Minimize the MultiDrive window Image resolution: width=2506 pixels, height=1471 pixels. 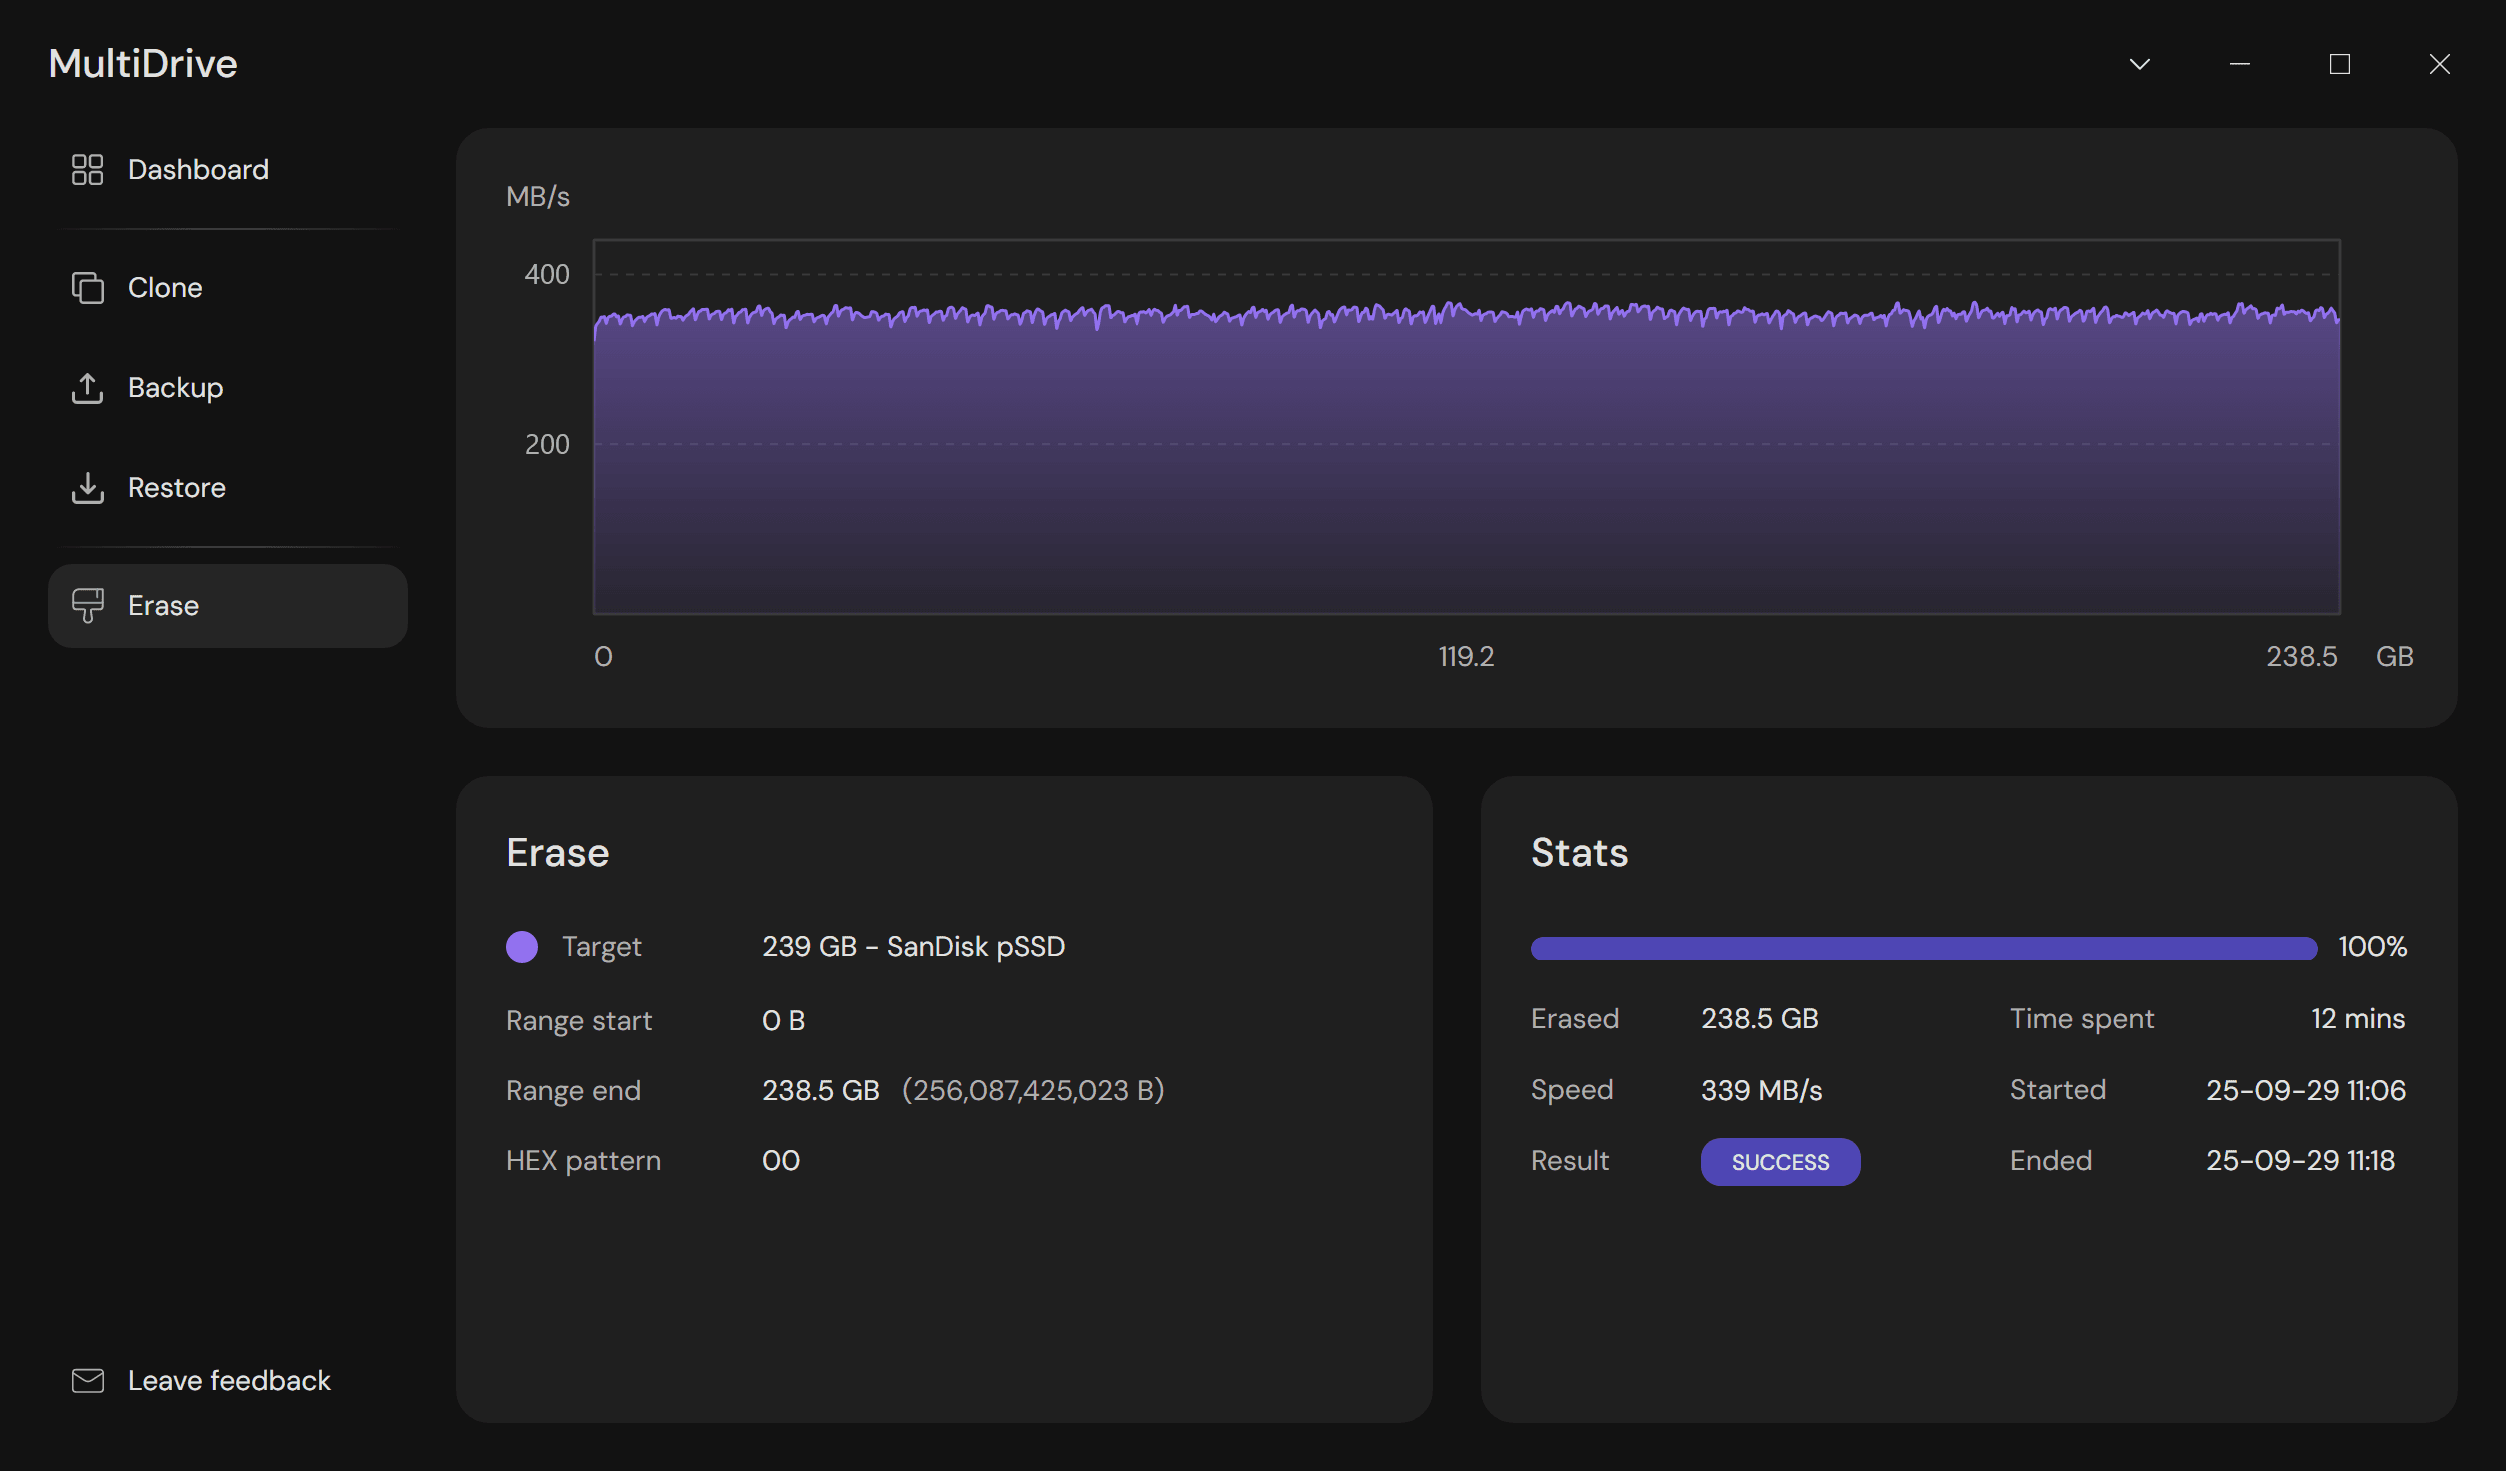(2239, 65)
